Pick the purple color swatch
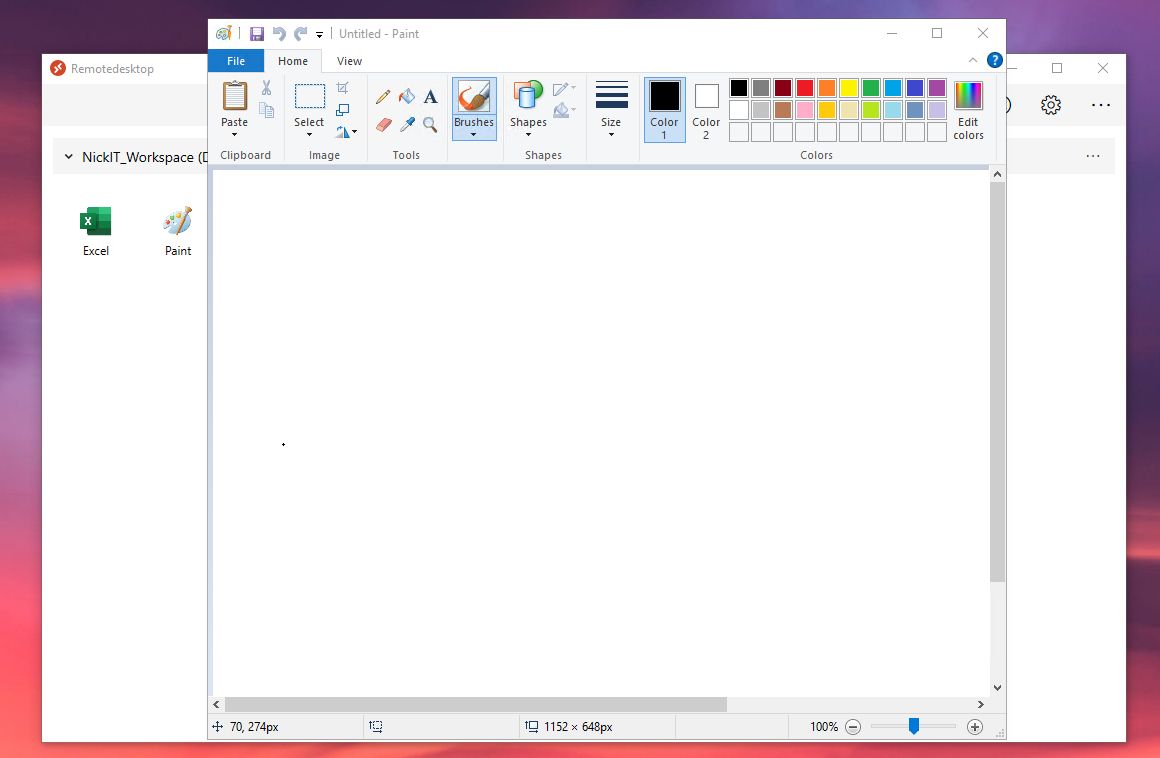1160x758 pixels. tap(937, 88)
